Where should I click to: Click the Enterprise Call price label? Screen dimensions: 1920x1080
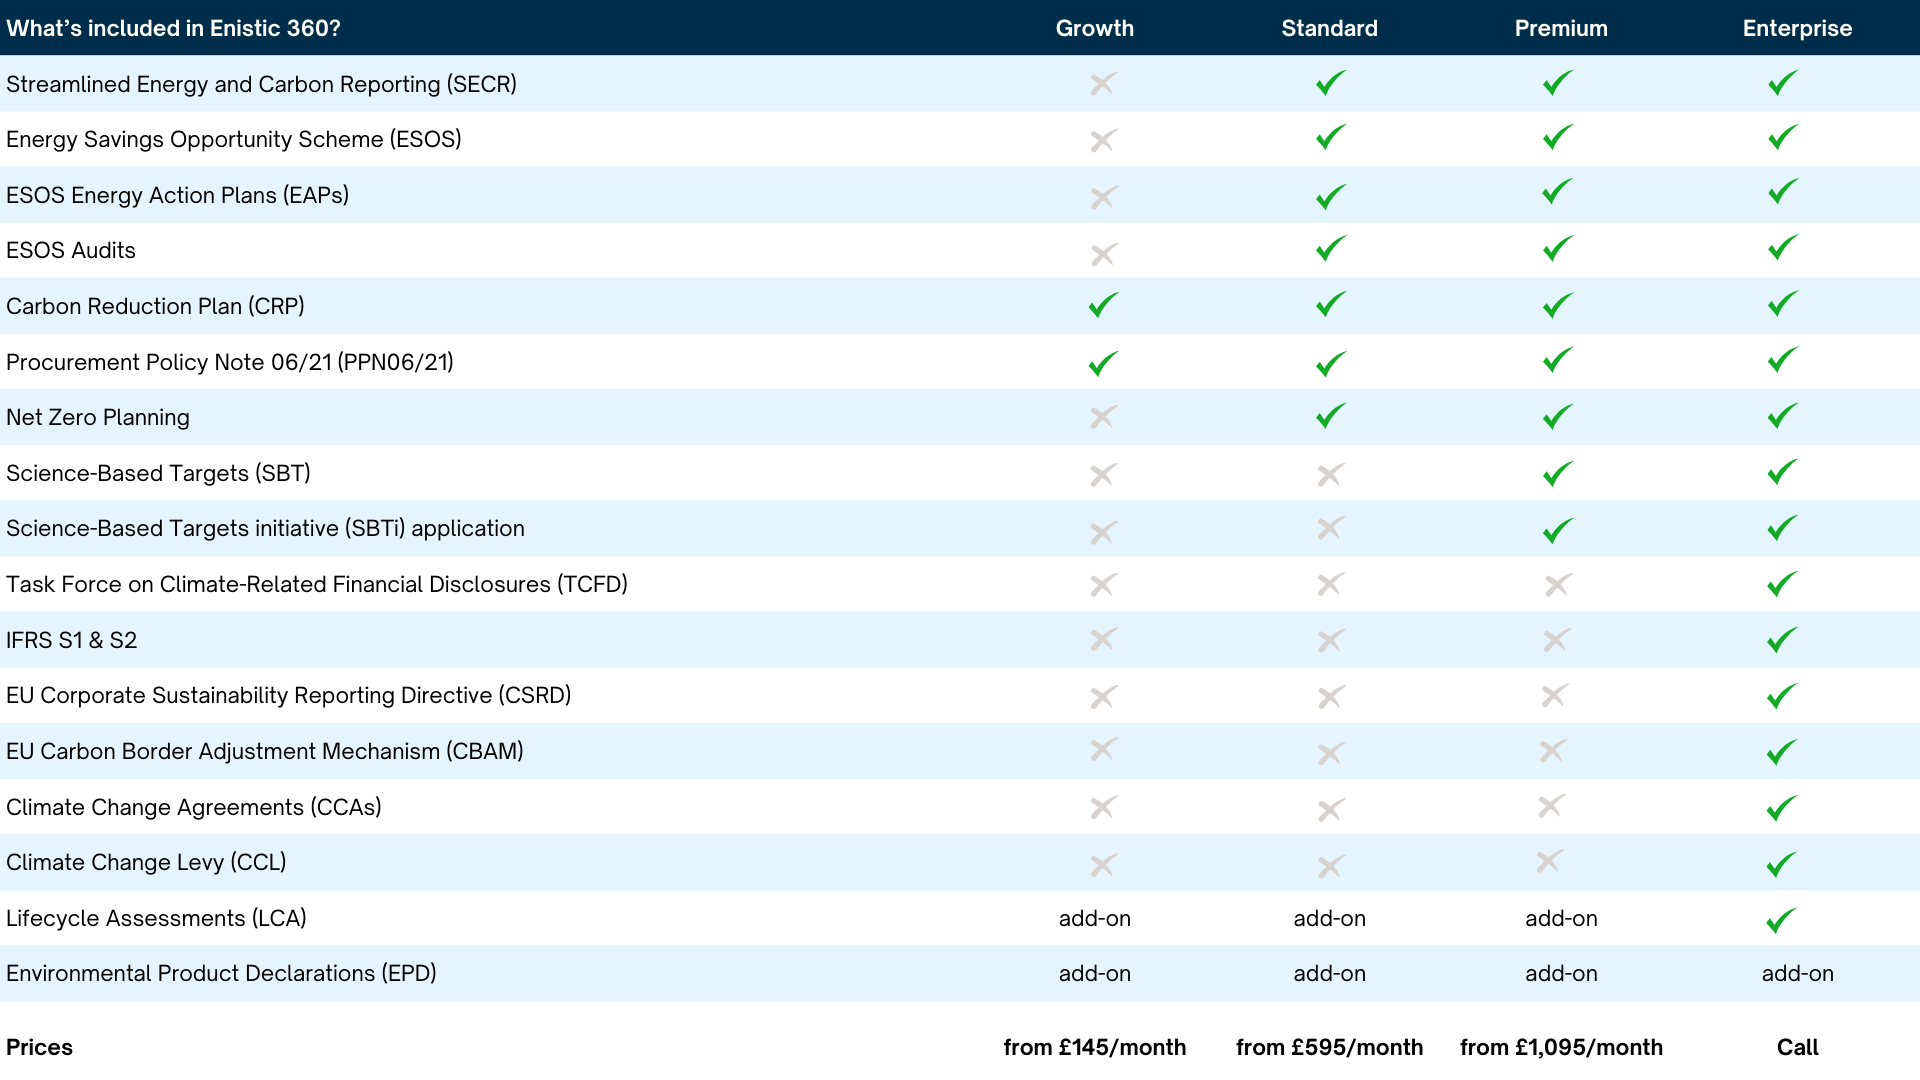[x=1797, y=1047]
